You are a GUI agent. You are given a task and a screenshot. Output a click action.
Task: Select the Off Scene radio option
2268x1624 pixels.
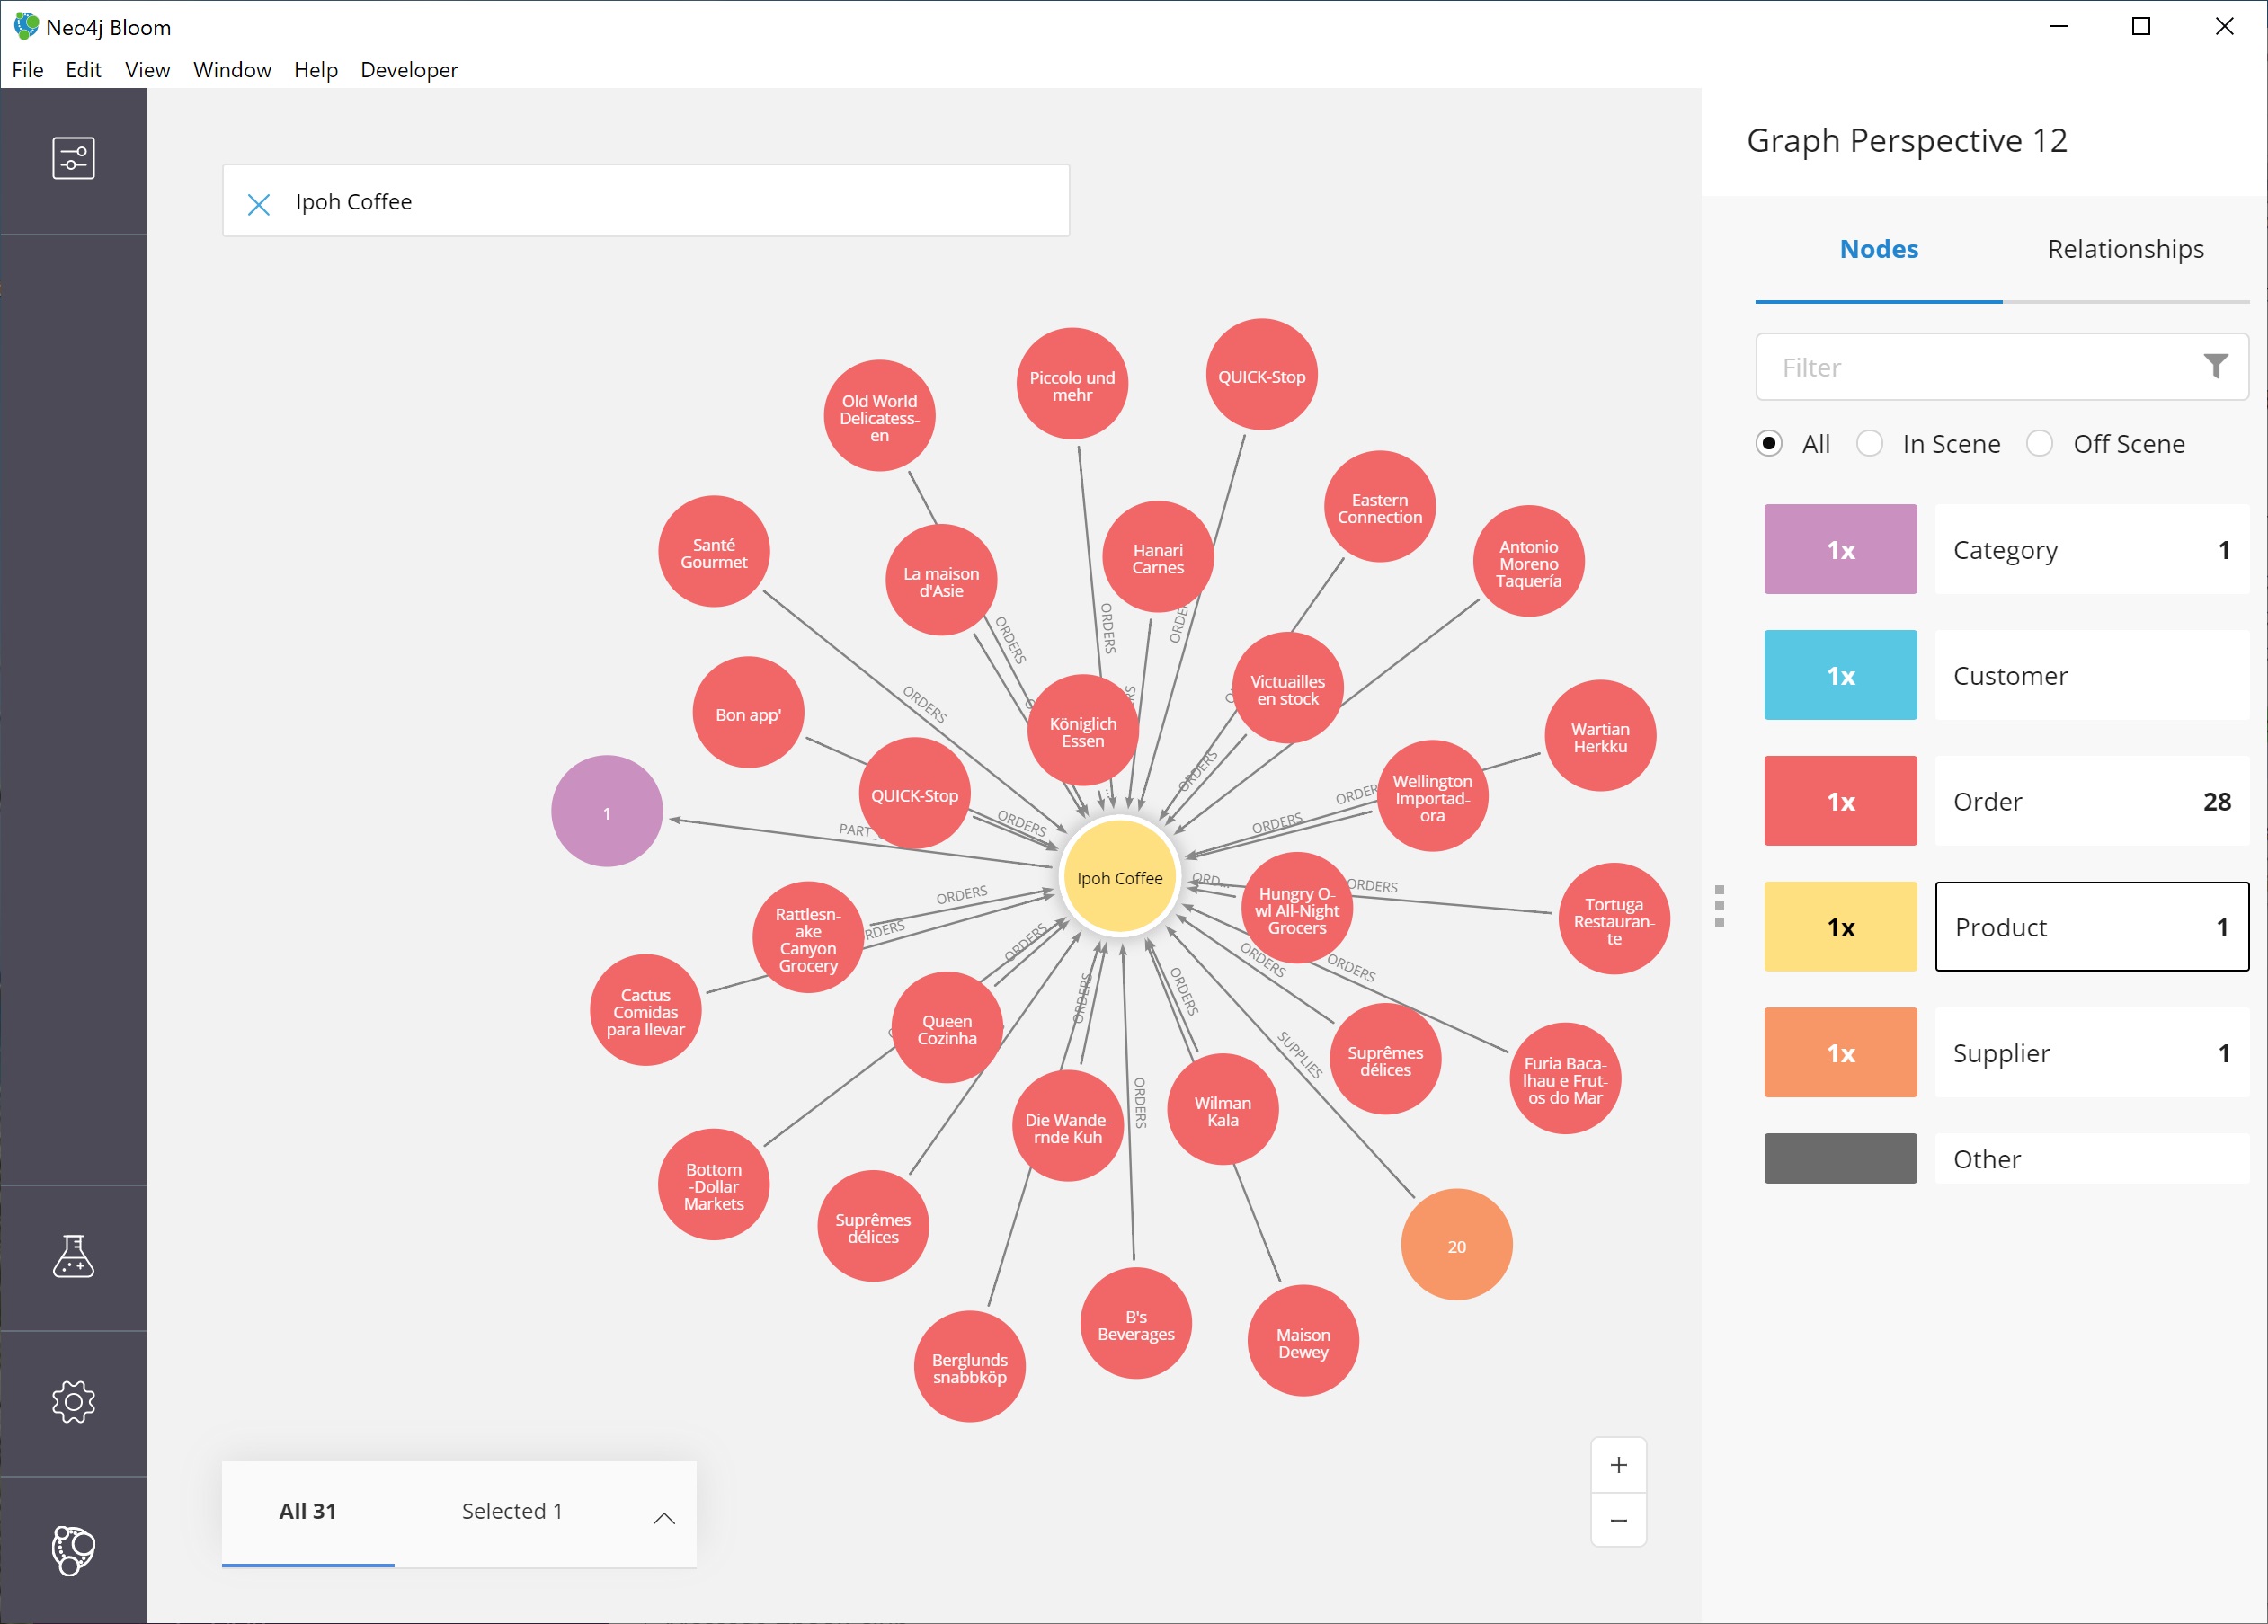point(2039,443)
